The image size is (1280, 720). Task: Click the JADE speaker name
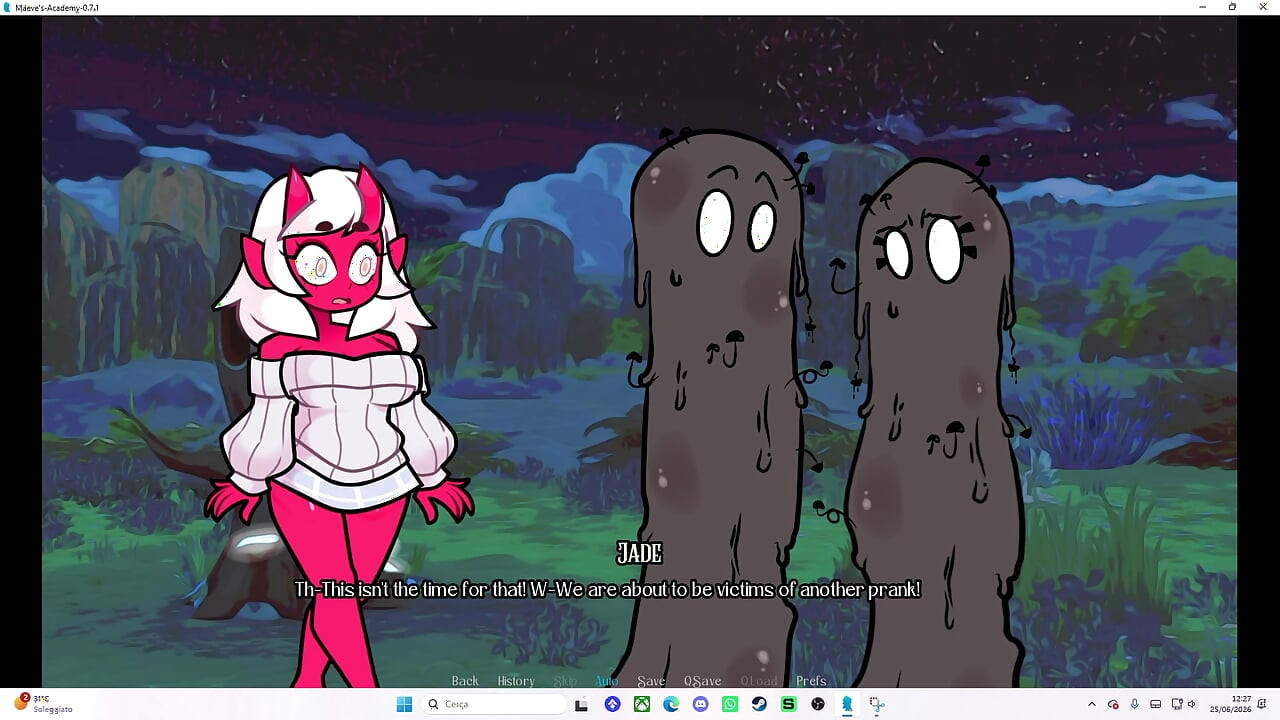(640, 553)
